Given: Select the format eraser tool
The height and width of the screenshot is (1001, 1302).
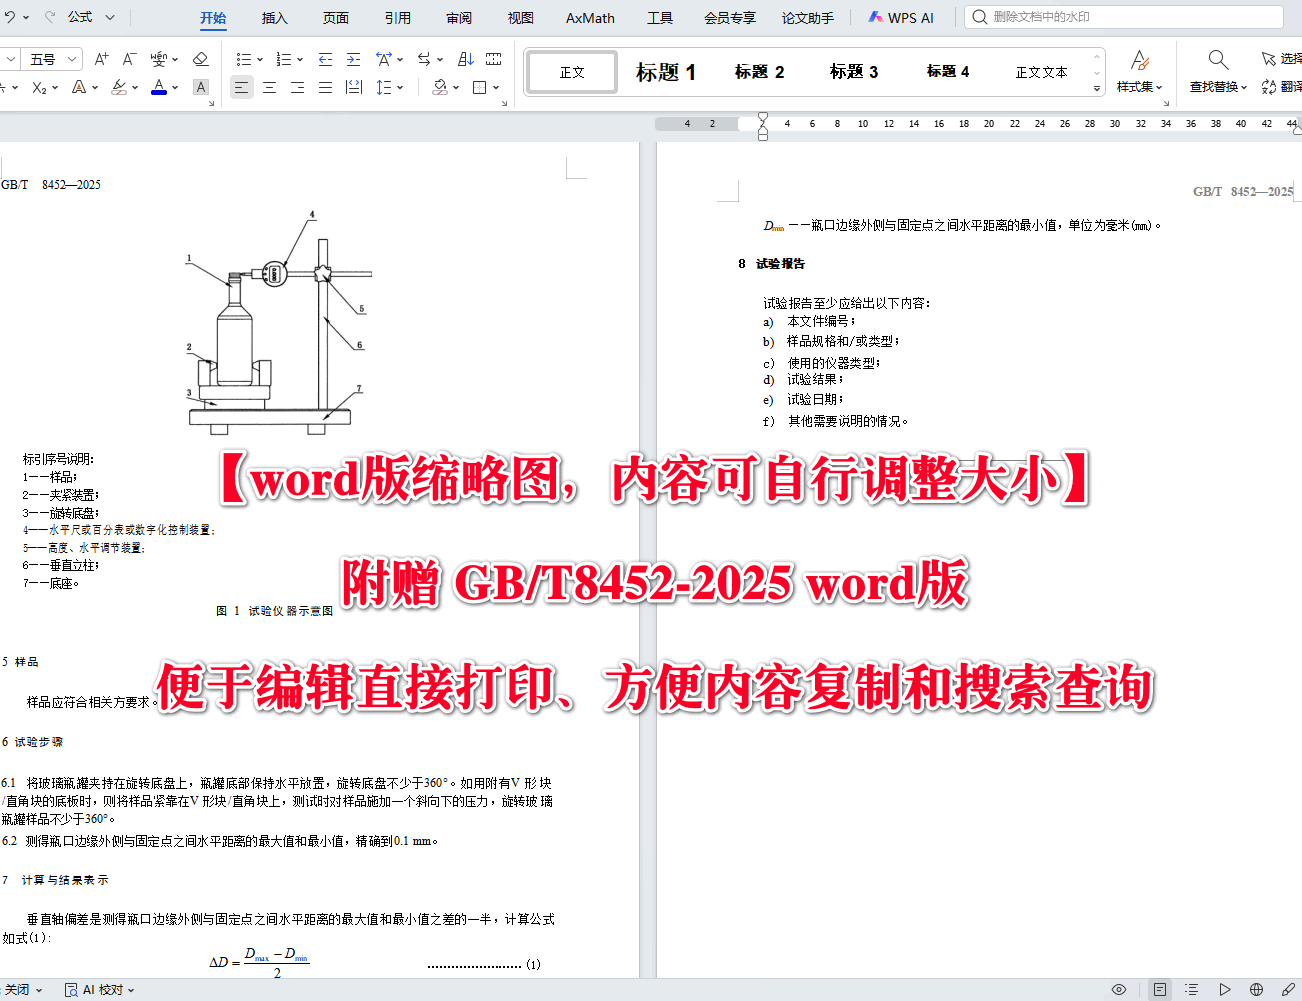Looking at the screenshot, I should coord(199,58).
